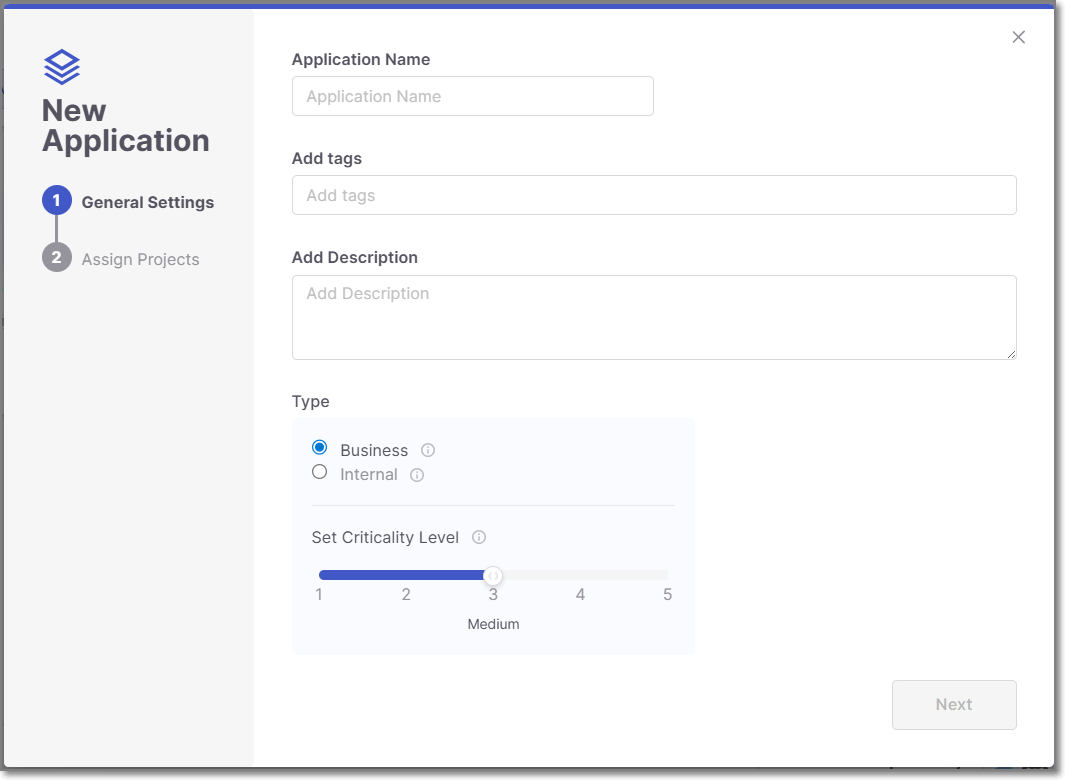The height and width of the screenshot is (780, 1065).
Task: Click the info icon next to Business
Action: click(428, 450)
